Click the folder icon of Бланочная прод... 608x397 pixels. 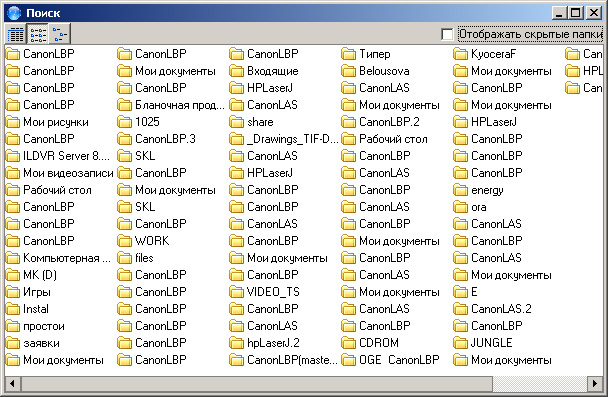(x=124, y=105)
